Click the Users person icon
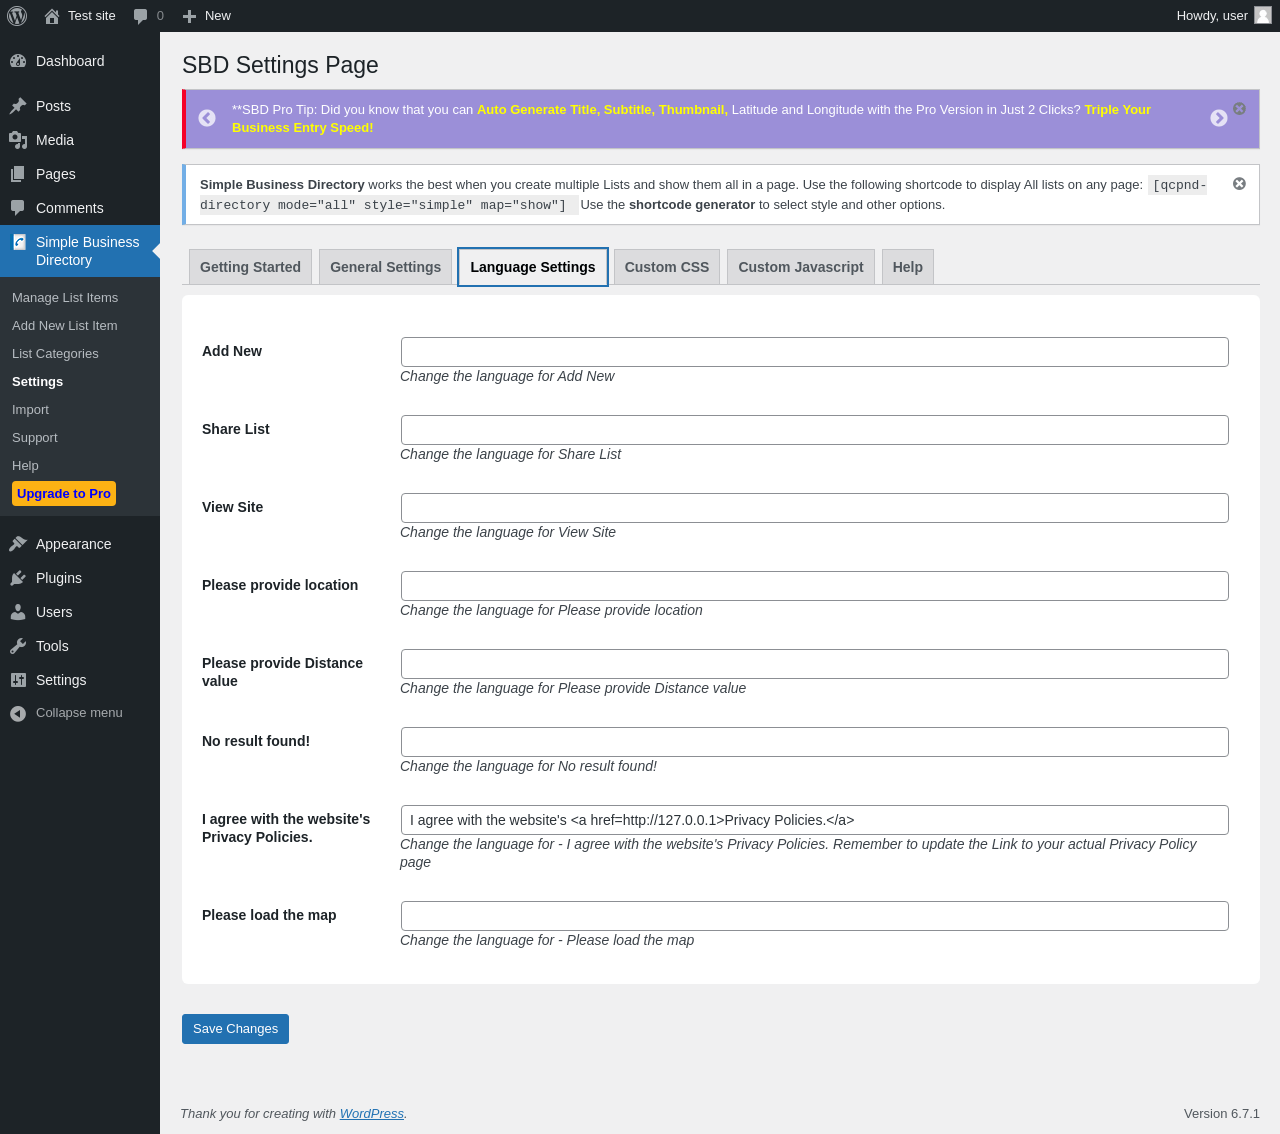1280x1134 pixels. click(x=18, y=612)
